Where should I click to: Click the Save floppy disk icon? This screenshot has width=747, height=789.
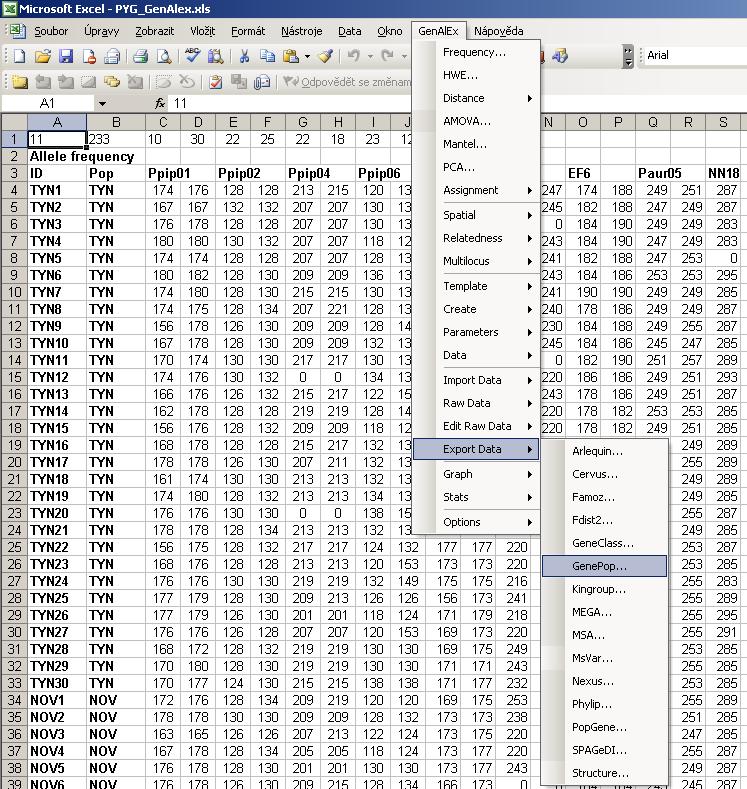click(66, 56)
